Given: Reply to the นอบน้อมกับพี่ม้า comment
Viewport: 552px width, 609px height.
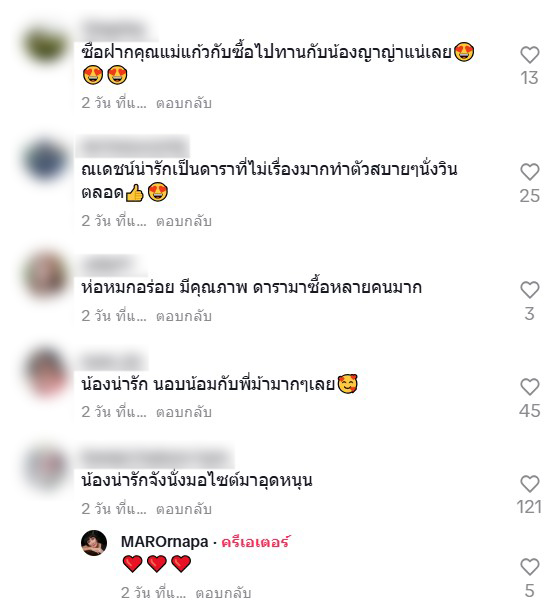Looking at the screenshot, I should point(184,412).
